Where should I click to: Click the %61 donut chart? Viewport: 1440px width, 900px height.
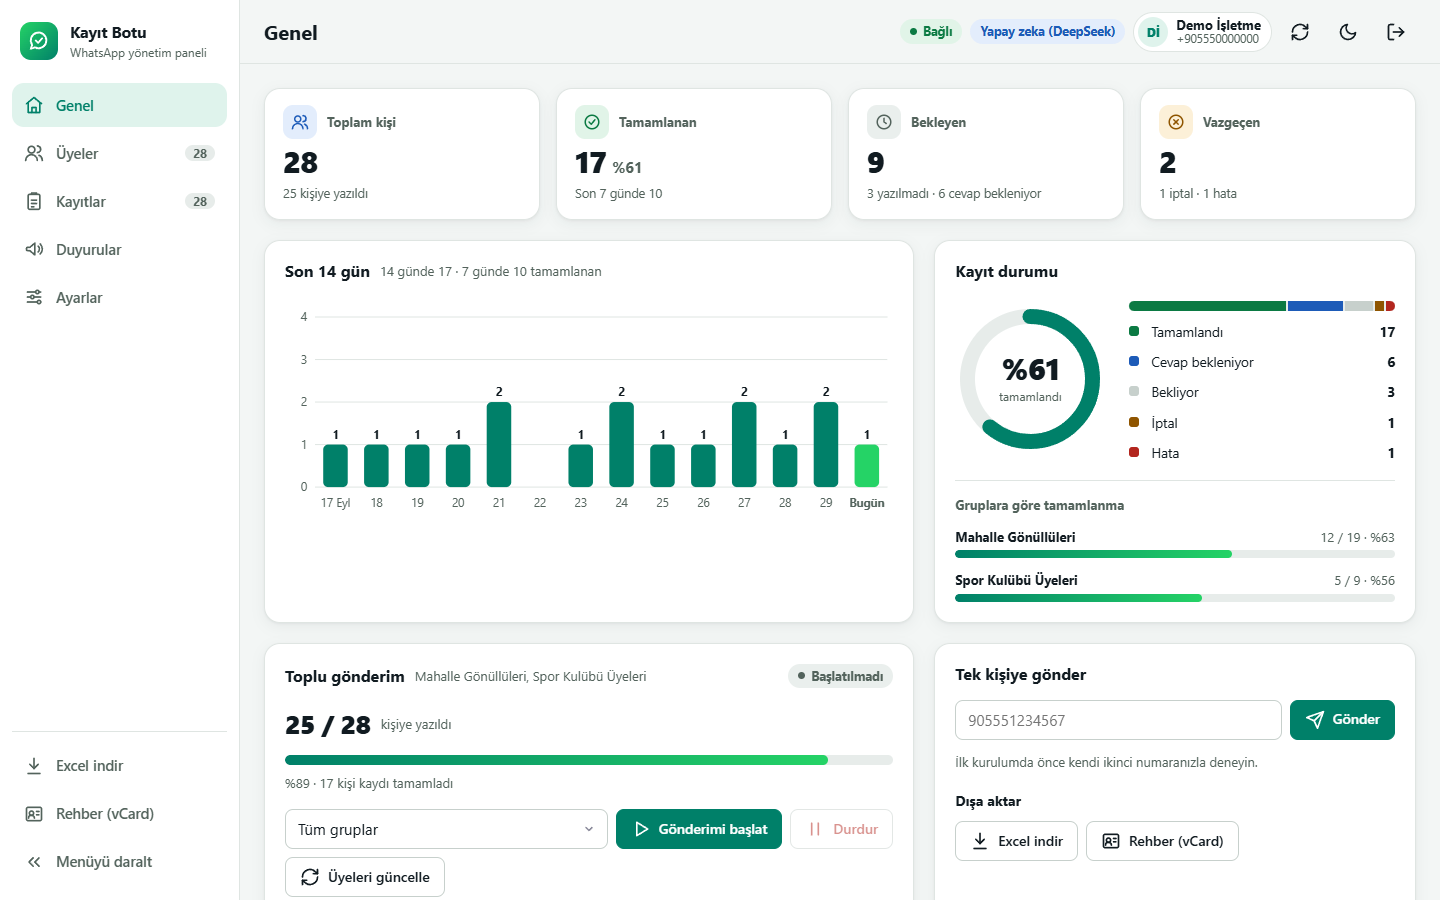coord(1030,379)
